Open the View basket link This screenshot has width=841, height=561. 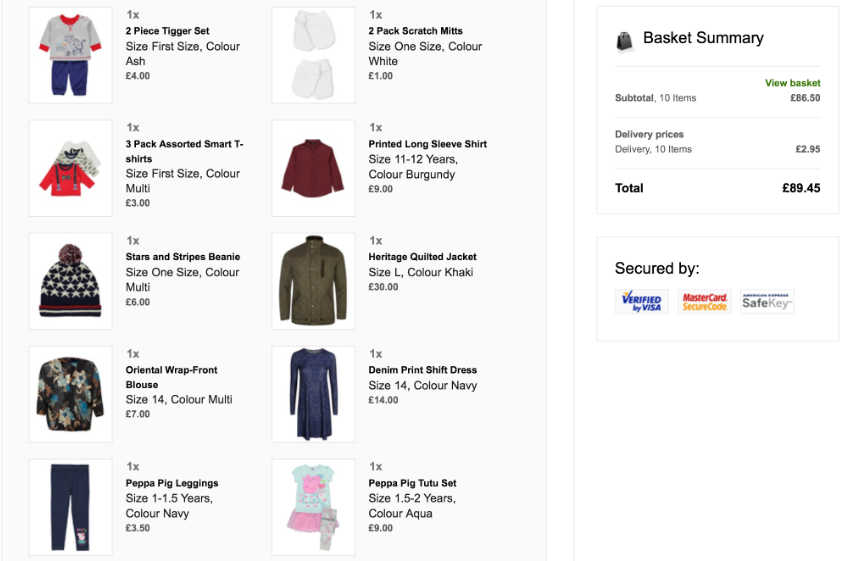(792, 83)
